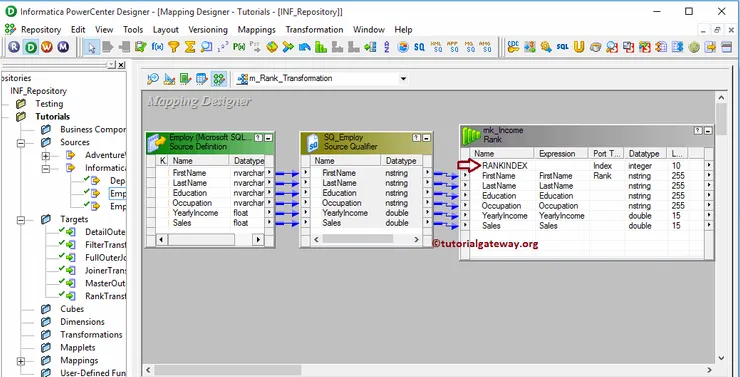Select the Cubes node in navigator
This screenshot has width=740, height=377.
[72, 309]
